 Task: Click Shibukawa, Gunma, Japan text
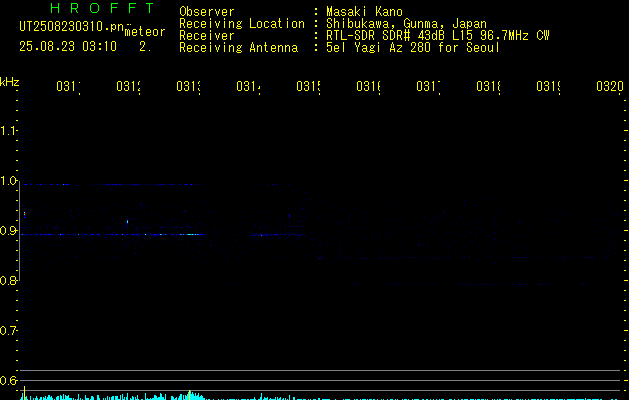coord(406,24)
